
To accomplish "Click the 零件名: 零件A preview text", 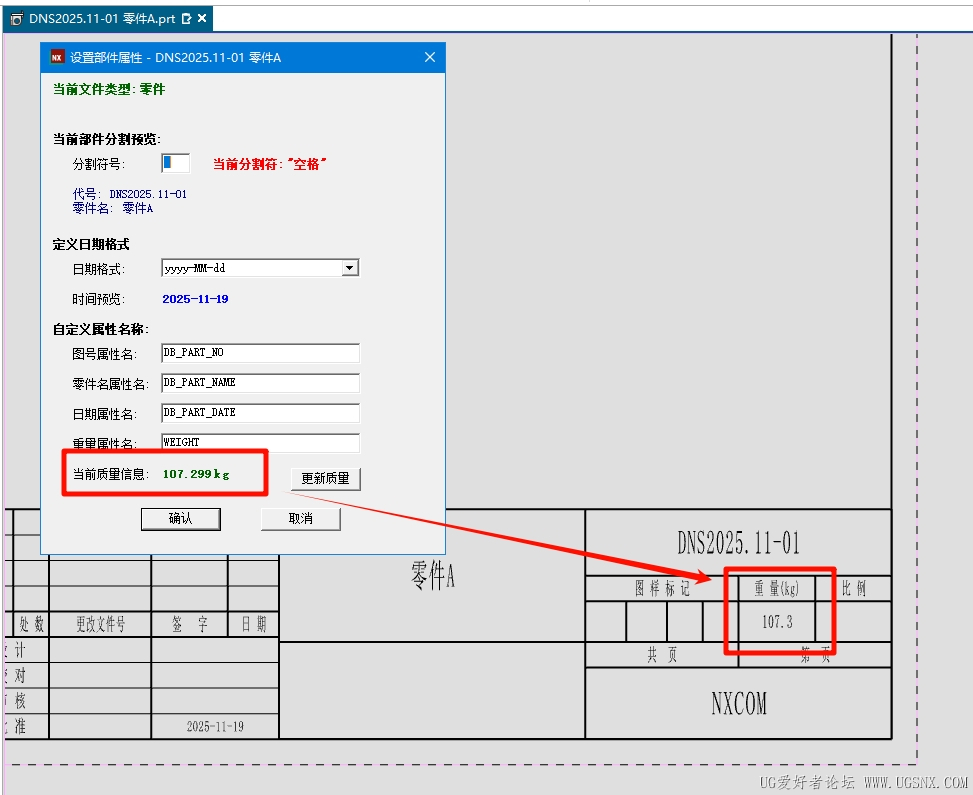I will click(x=113, y=209).
